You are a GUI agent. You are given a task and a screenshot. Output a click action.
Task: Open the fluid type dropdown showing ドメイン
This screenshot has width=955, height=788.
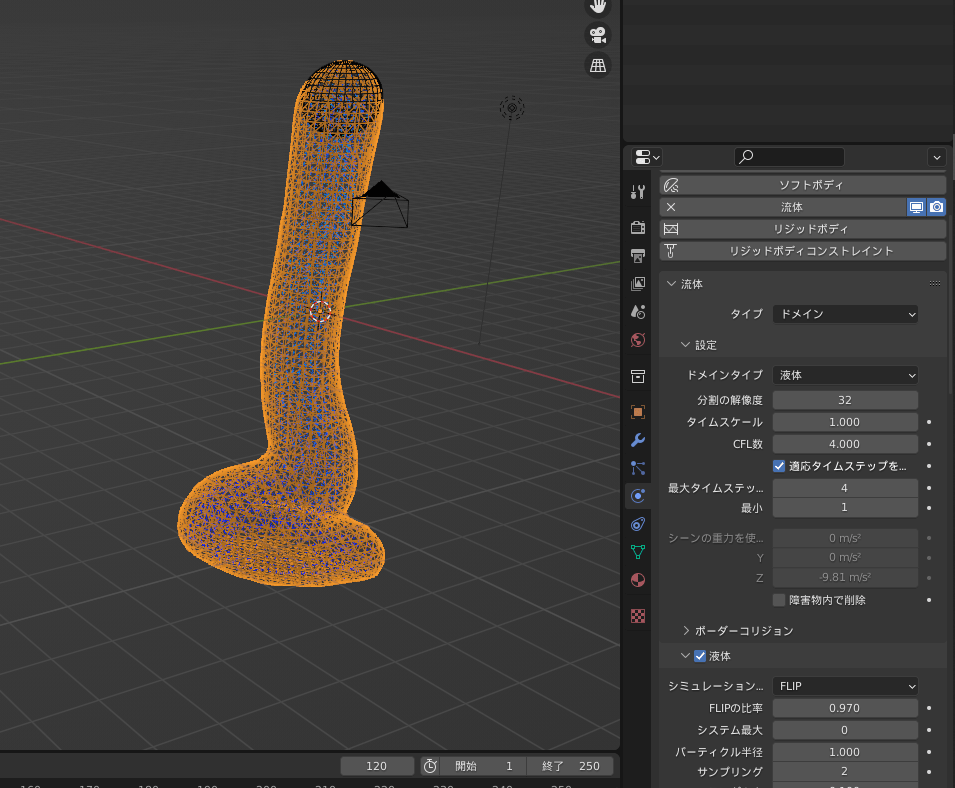pyautogui.click(x=845, y=314)
